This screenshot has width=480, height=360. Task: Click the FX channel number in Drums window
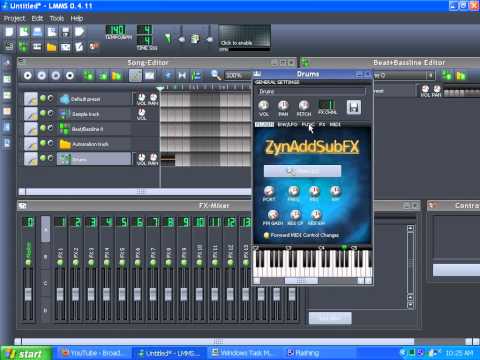pyautogui.click(x=327, y=104)
